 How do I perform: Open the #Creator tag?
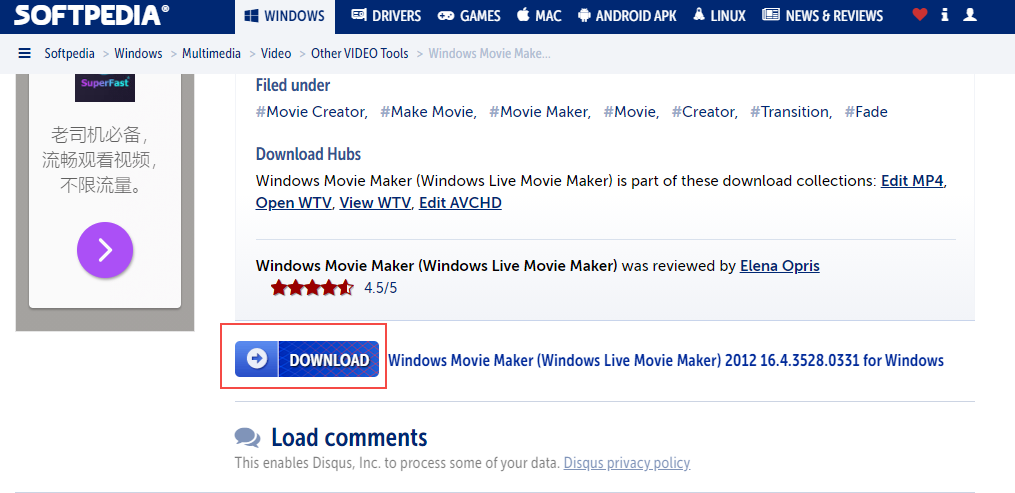[704, 112]
